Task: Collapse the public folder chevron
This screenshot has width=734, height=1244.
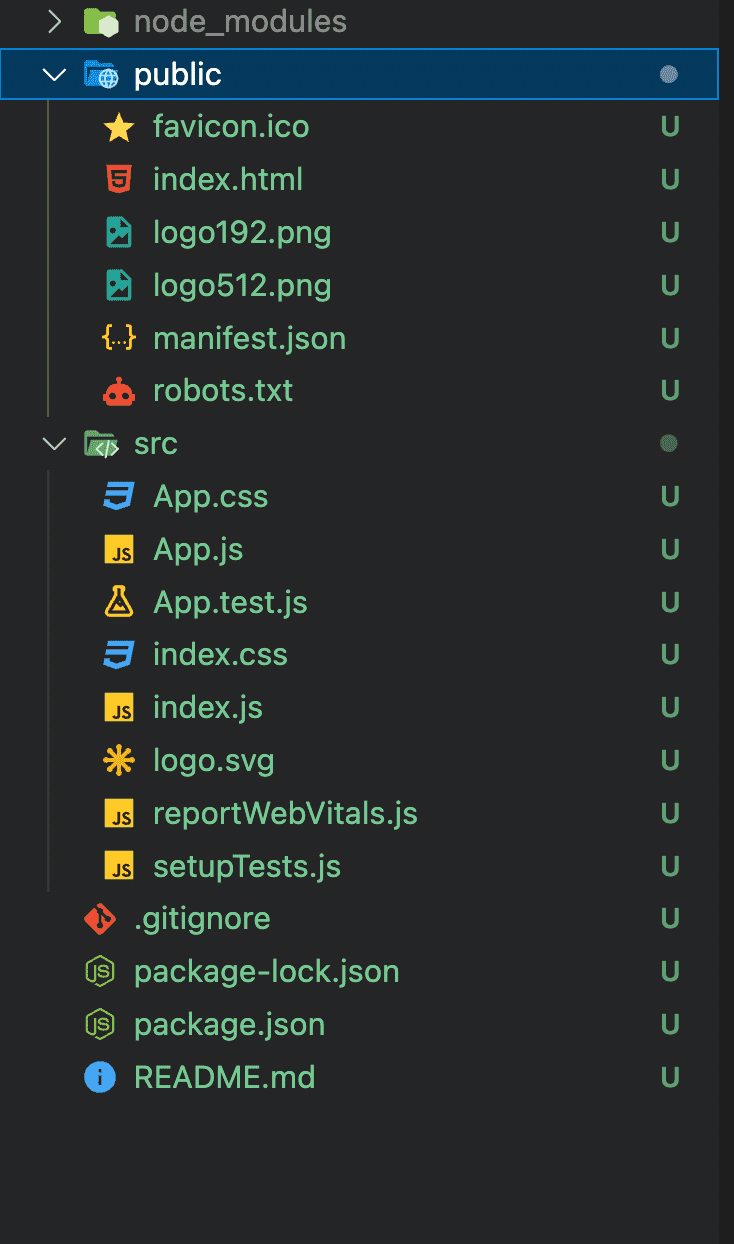Action: tap(55, 75)
